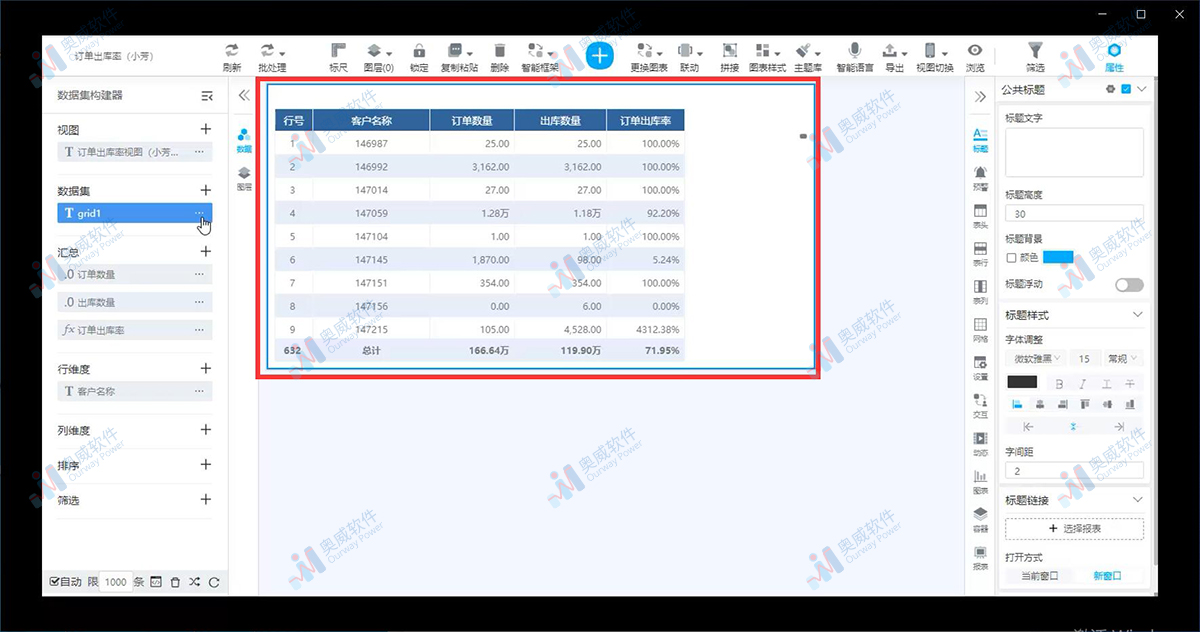
Task: Select the 订单出库率视图 view item
Action: pos(135,152)
